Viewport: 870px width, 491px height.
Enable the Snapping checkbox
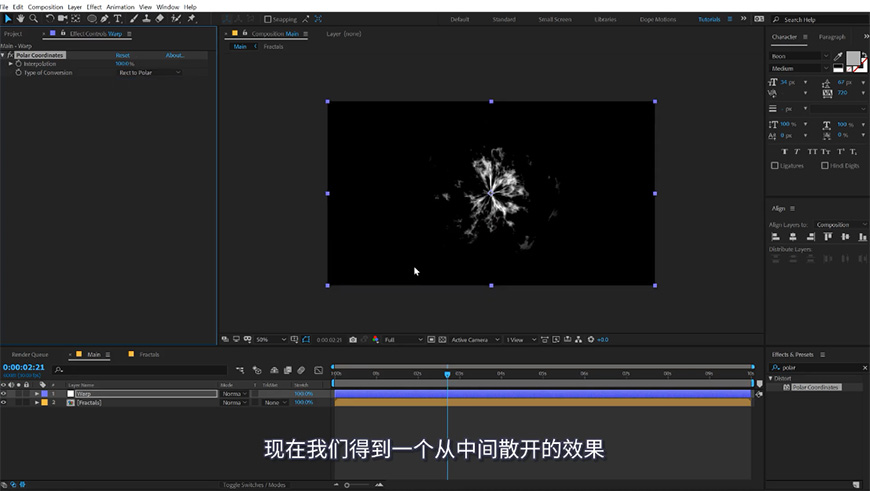[x=268, y=19]
